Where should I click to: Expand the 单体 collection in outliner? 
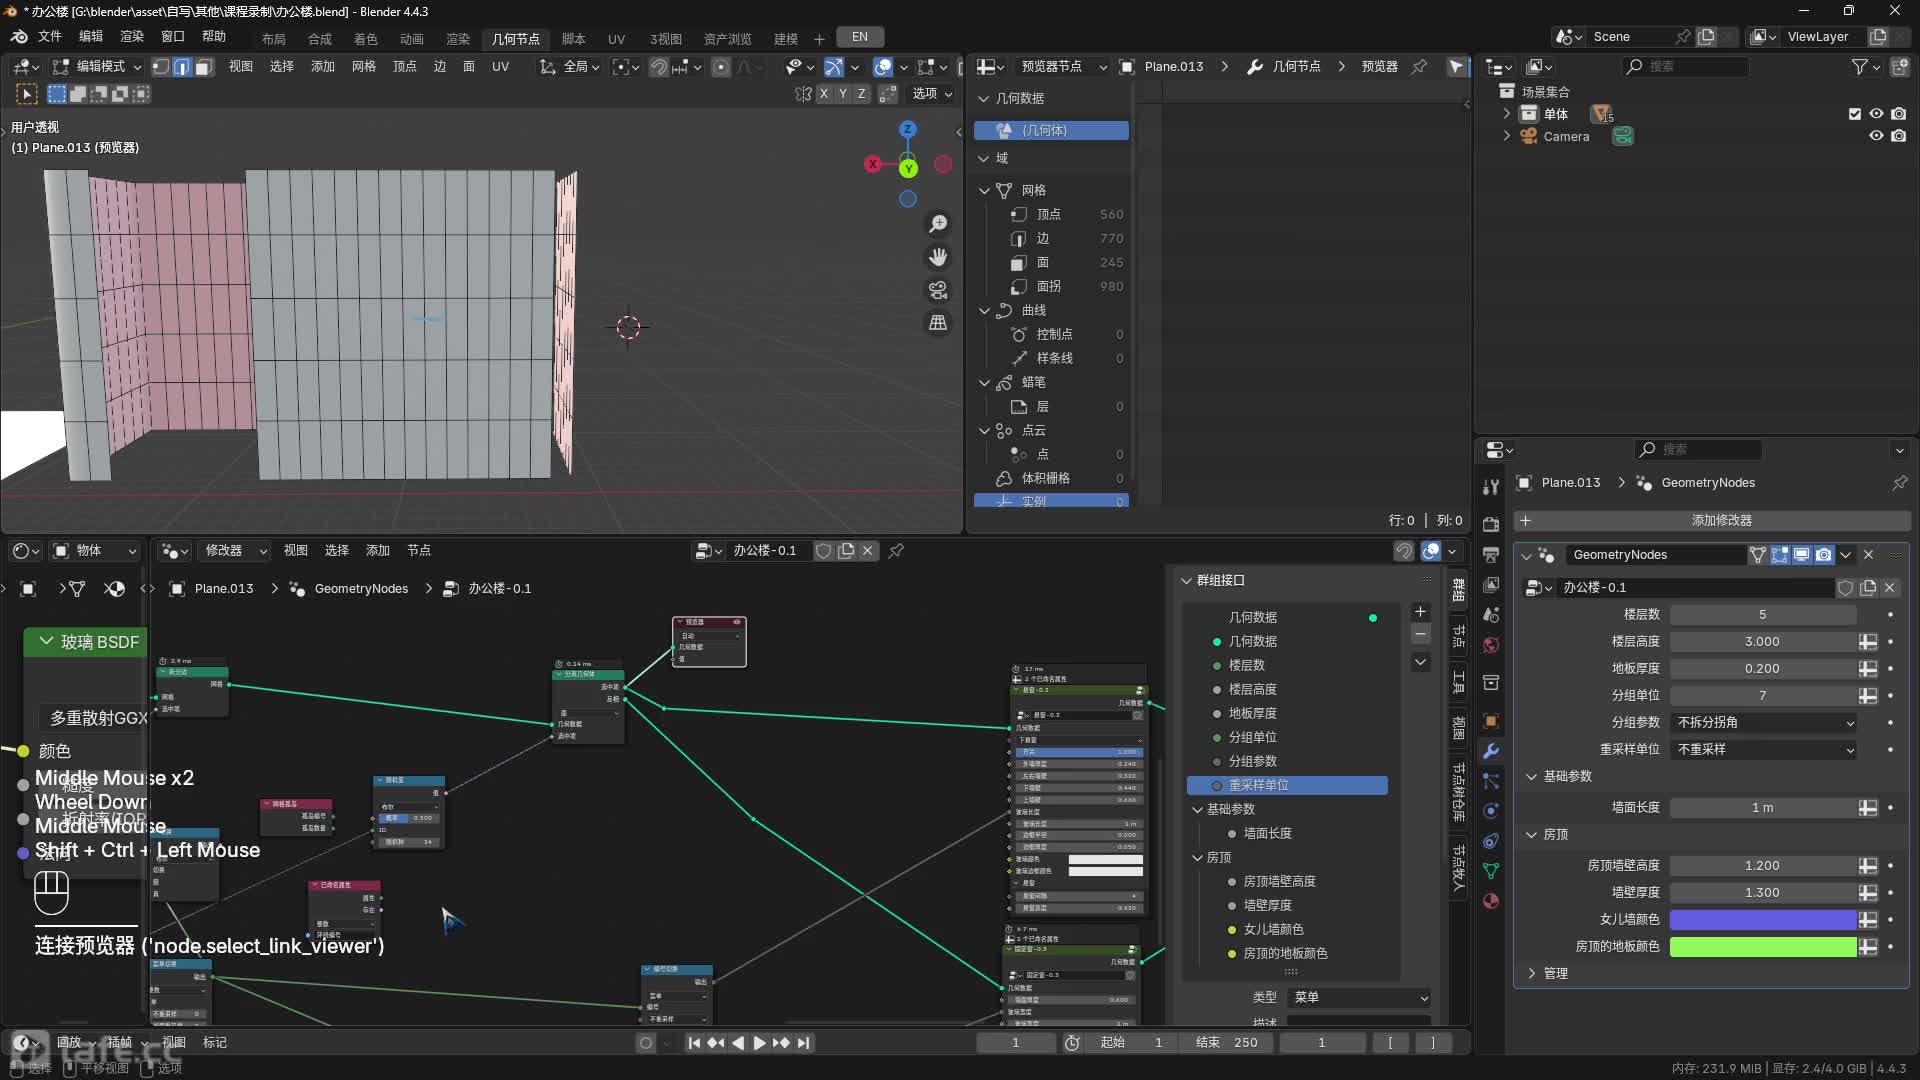1507,114
